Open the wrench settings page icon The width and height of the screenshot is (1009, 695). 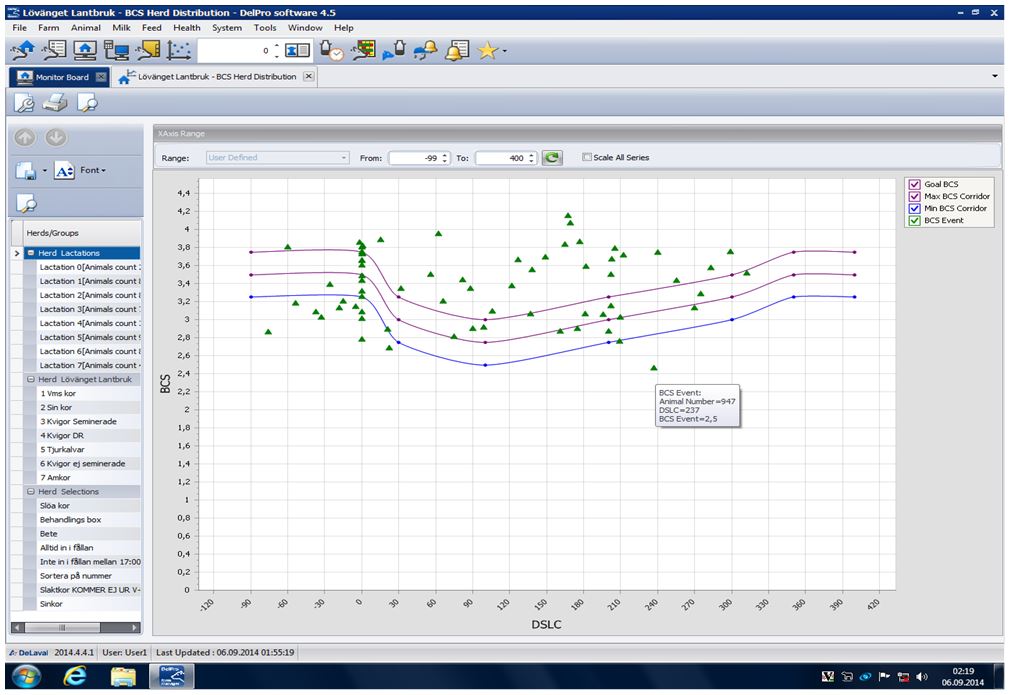click(x=24, y=102)
